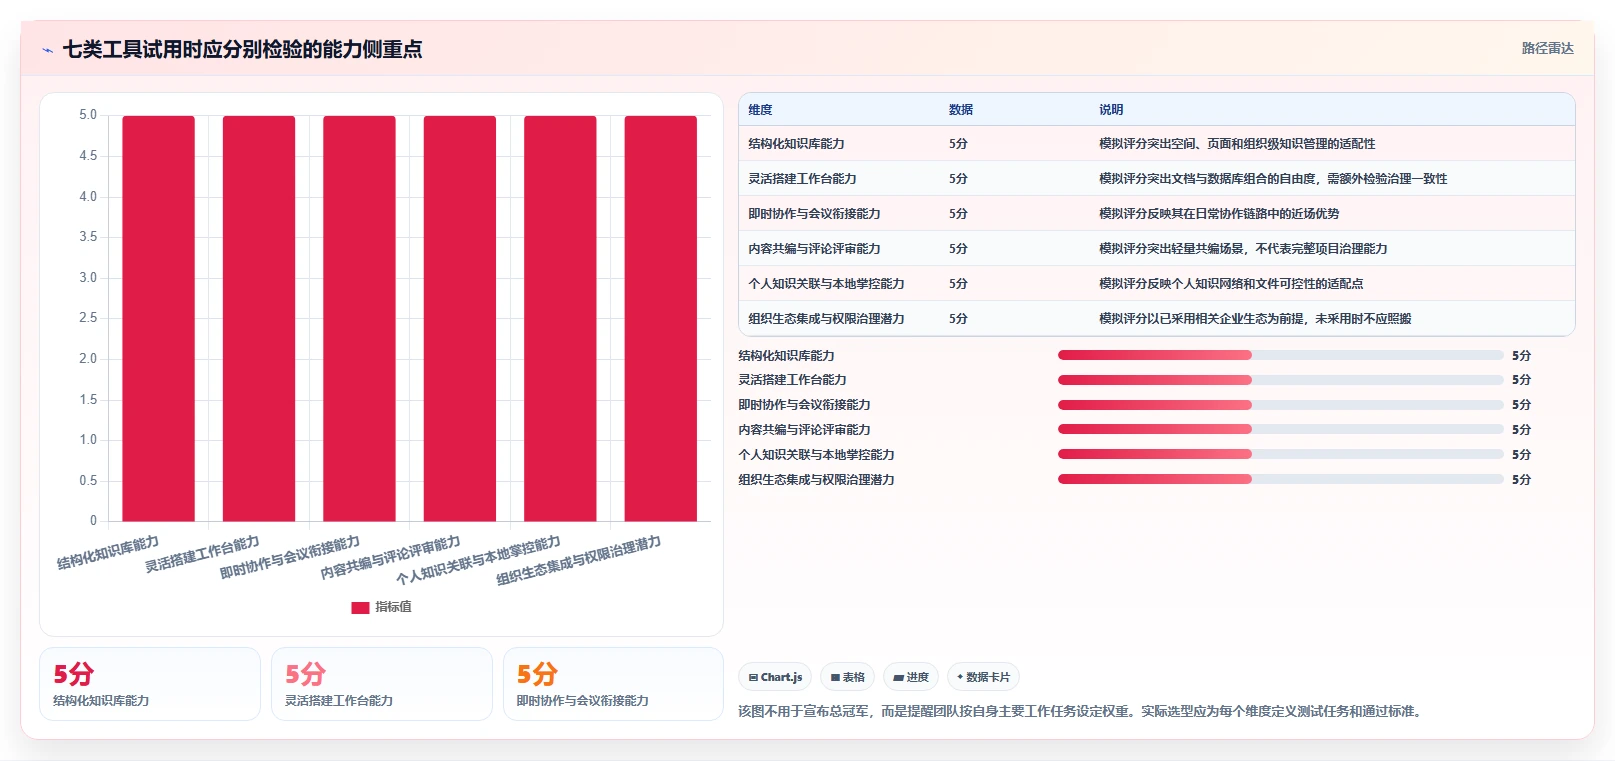Toggle the 指标值 legend entry
This screenshot has height=761, width=1615.
(x=381, y=607)
